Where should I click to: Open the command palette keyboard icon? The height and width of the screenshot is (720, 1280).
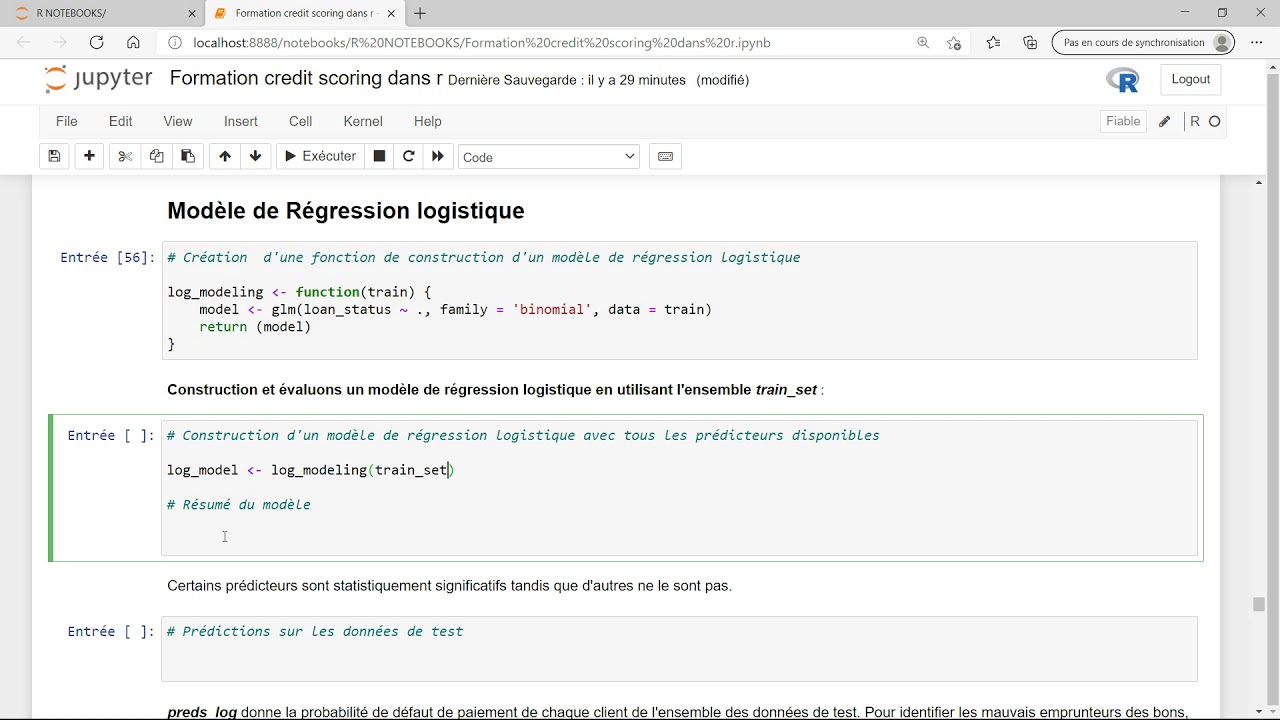click(665, 156)
